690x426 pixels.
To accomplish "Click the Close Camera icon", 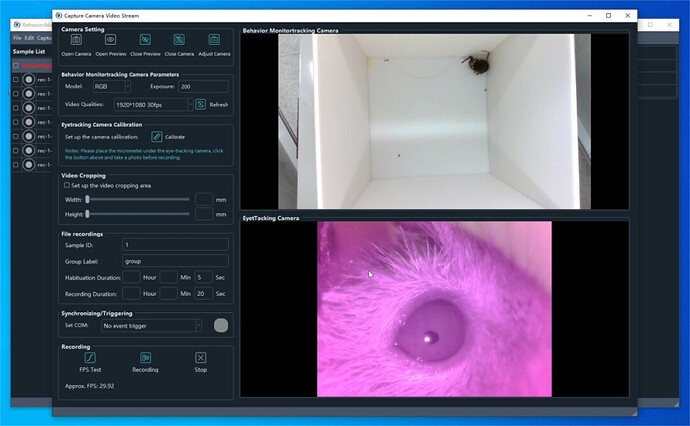I will [x=179, y=40].
